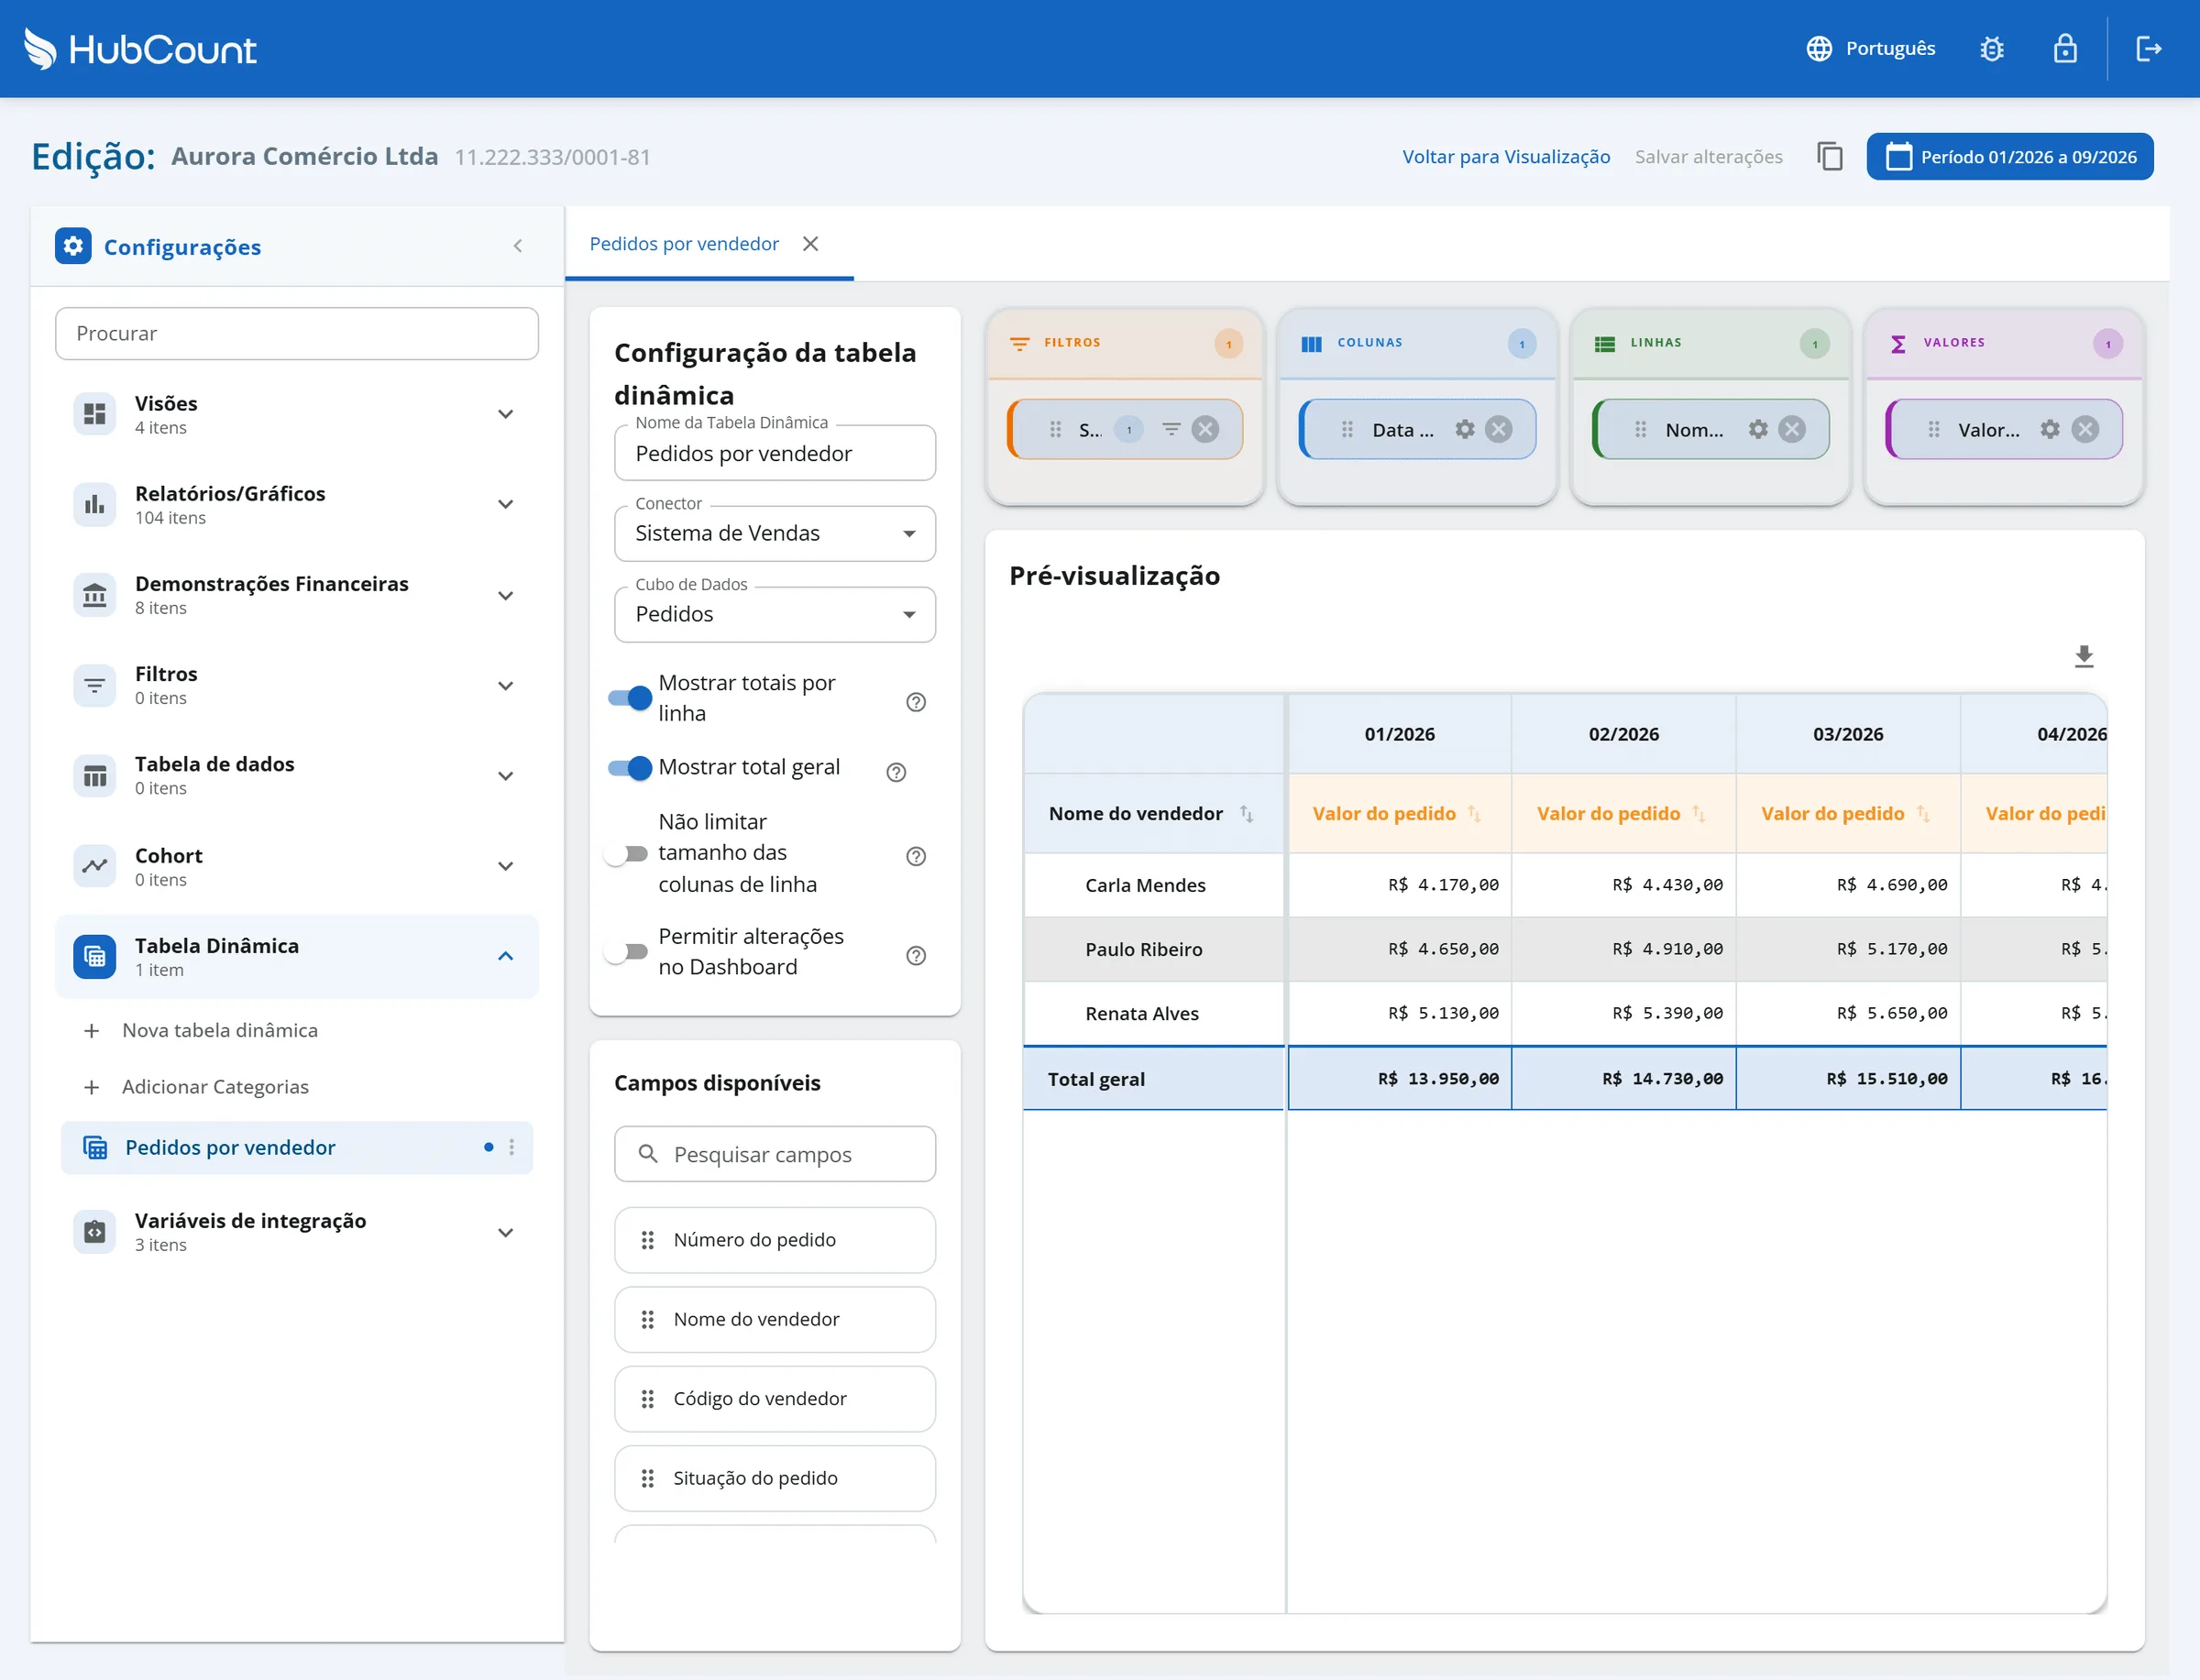Enable Não limitar tamanho das colunas switch
Image resolution: width=2200 pixels, height=1680 pixels.
627,854
